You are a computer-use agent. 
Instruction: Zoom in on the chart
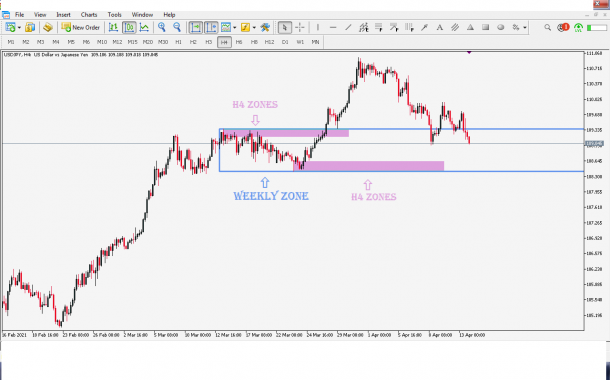(162, 28)
